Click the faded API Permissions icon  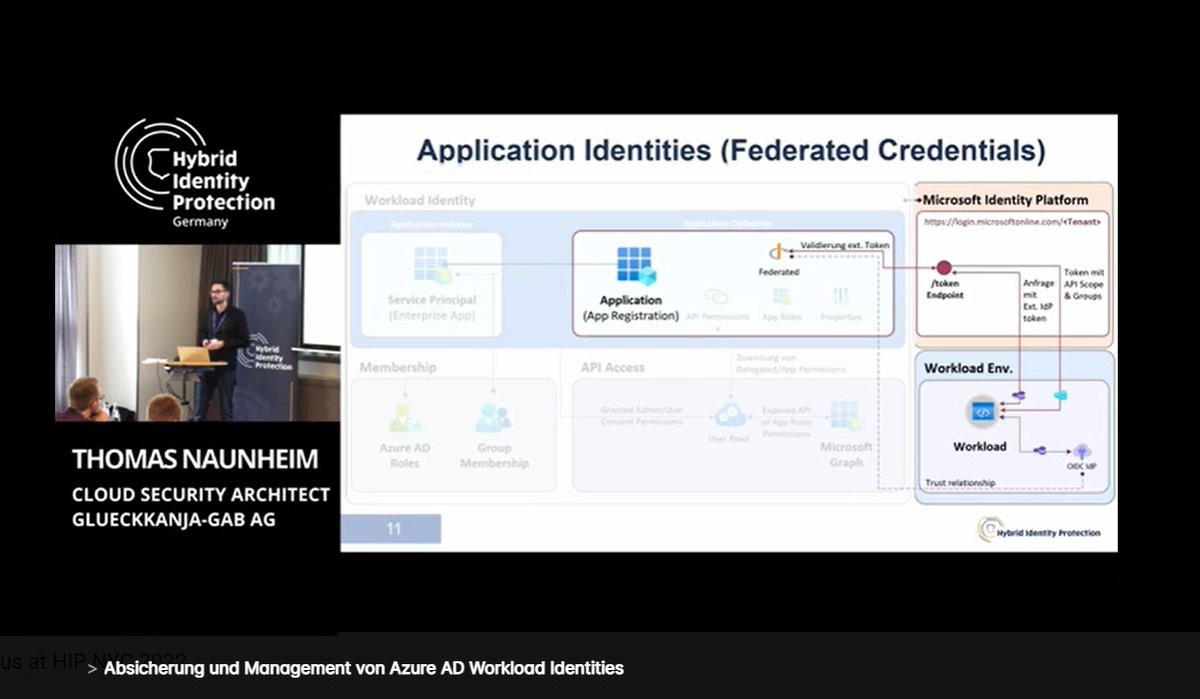(716, 297)
